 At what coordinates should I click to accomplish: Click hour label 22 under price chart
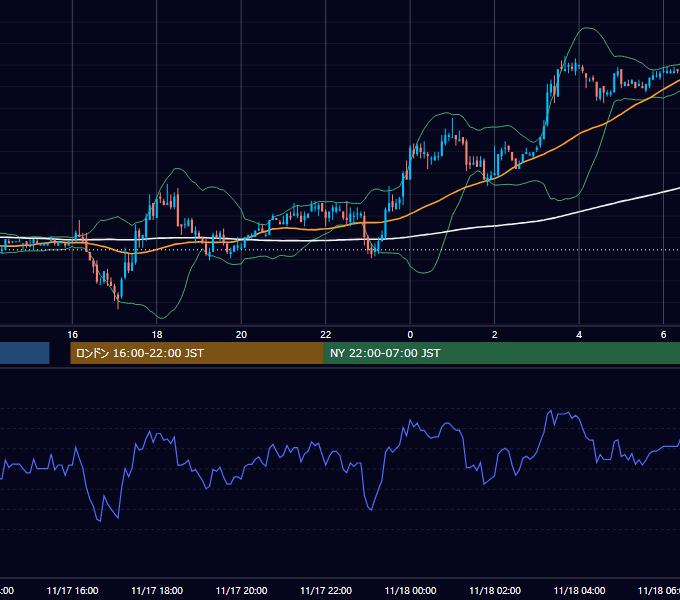pos(326,335)
